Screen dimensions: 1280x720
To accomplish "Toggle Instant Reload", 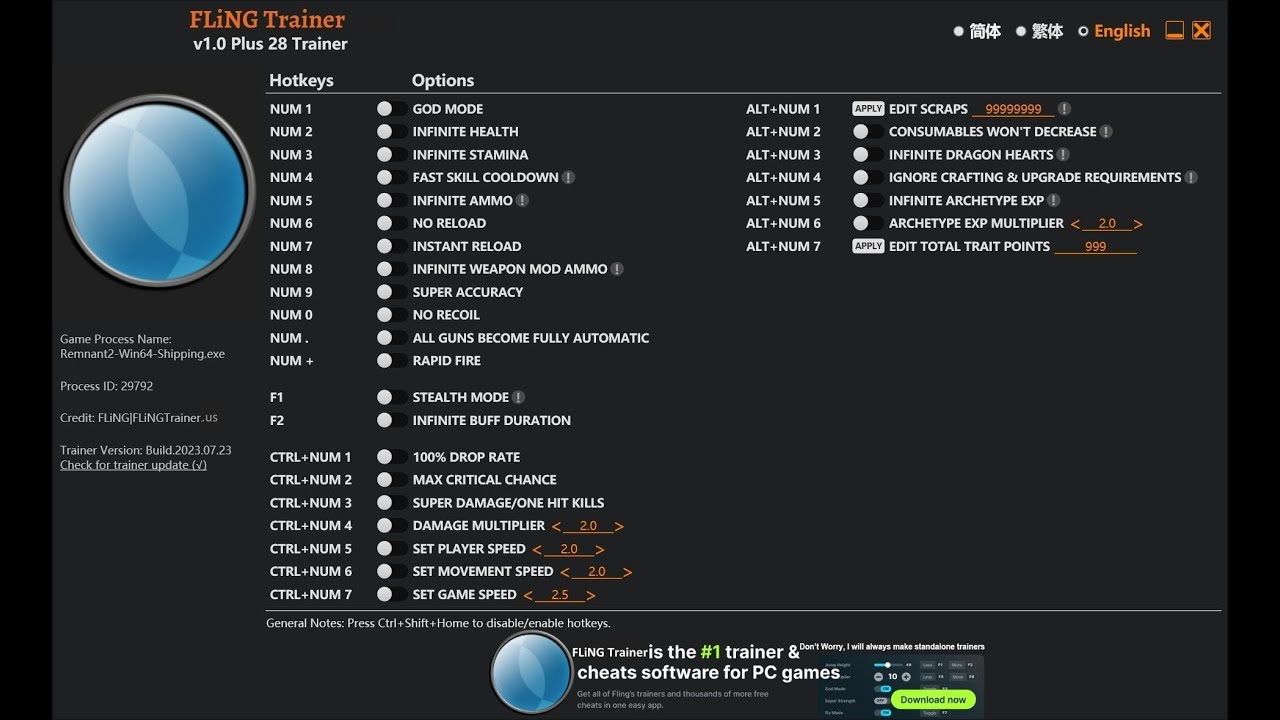I will pyautogui.click(x=392, y=246).
